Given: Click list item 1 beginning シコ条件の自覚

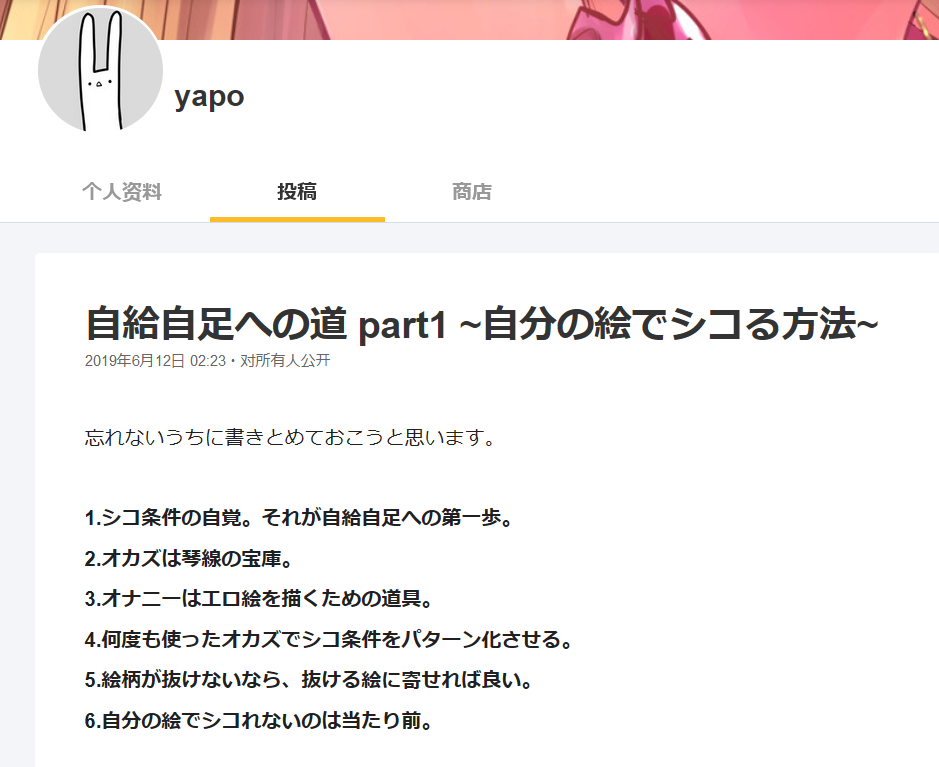Looking at the screenshot, I should tap(299, 518).
